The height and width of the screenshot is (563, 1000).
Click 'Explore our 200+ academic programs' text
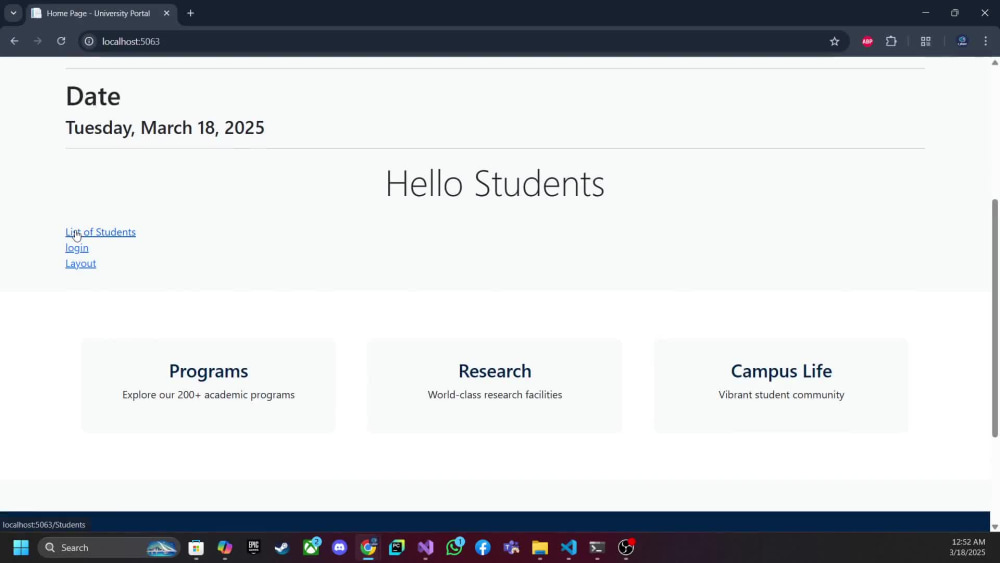(209, 395)
